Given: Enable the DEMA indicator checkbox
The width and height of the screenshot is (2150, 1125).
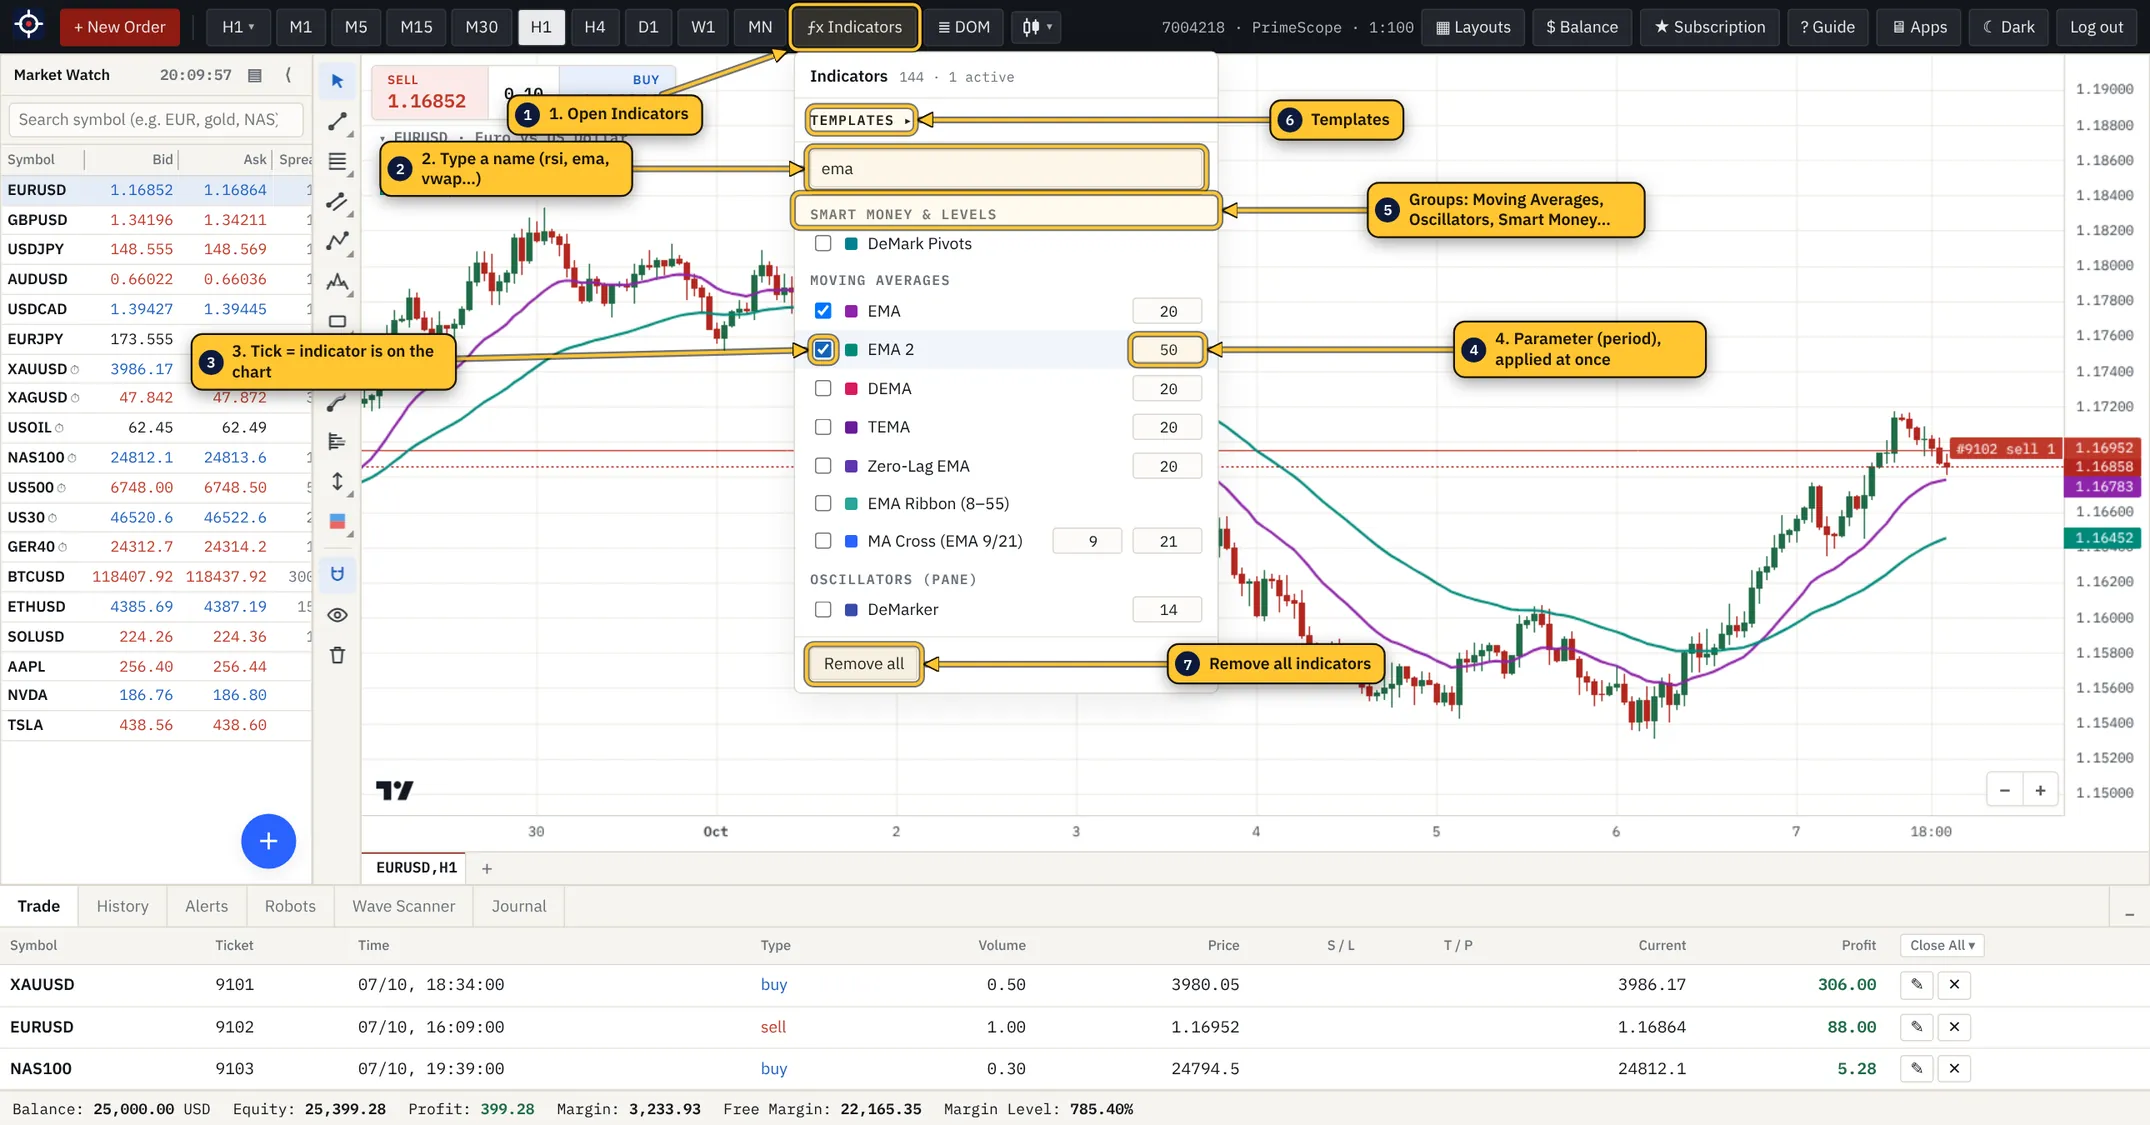Looking at the screenshot, I should pyautogui.click(x=823, y=389).
